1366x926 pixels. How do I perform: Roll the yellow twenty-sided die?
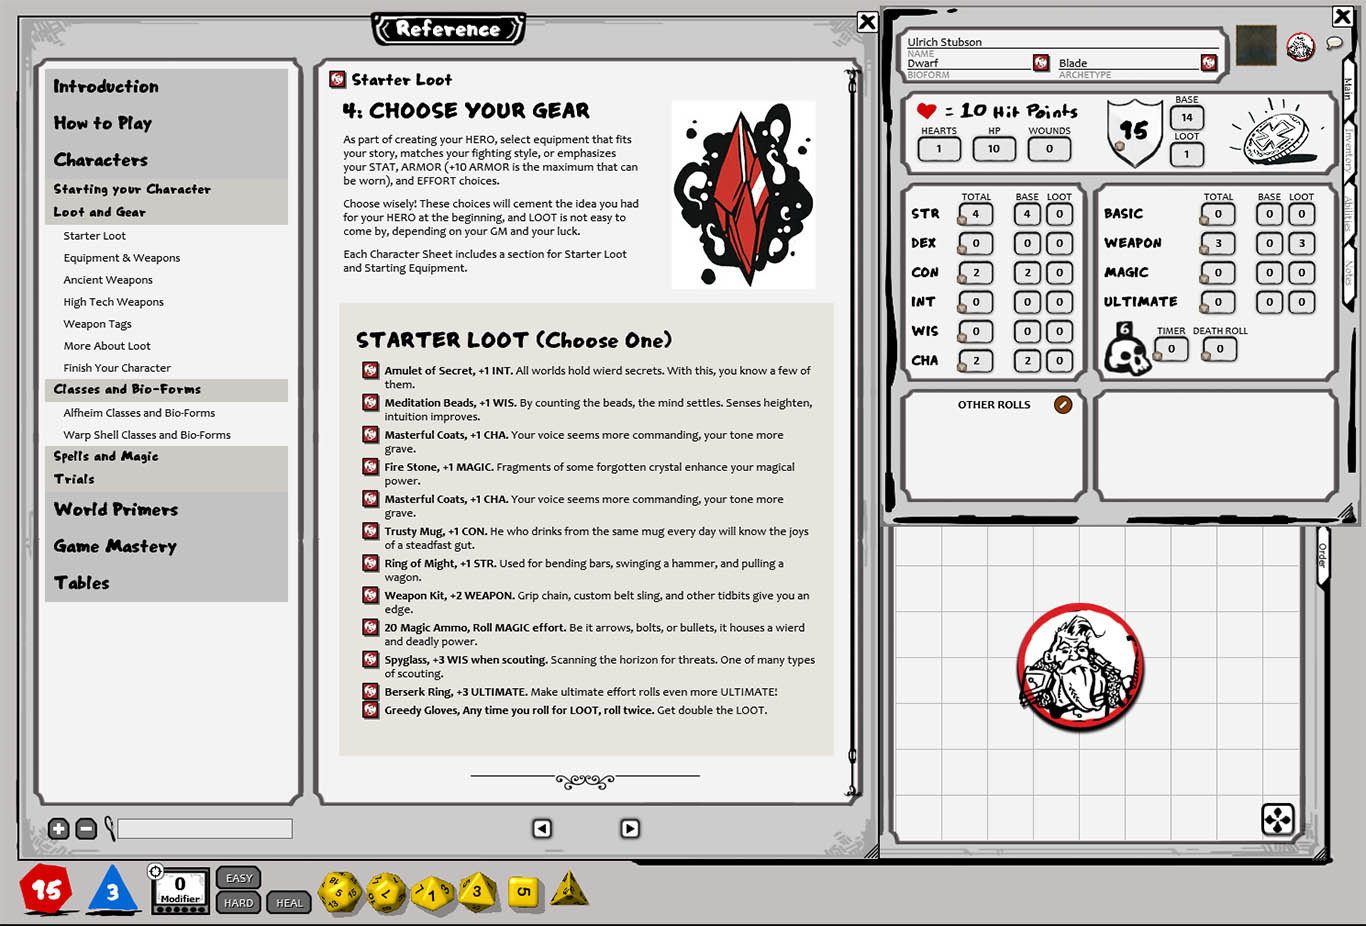340,890
